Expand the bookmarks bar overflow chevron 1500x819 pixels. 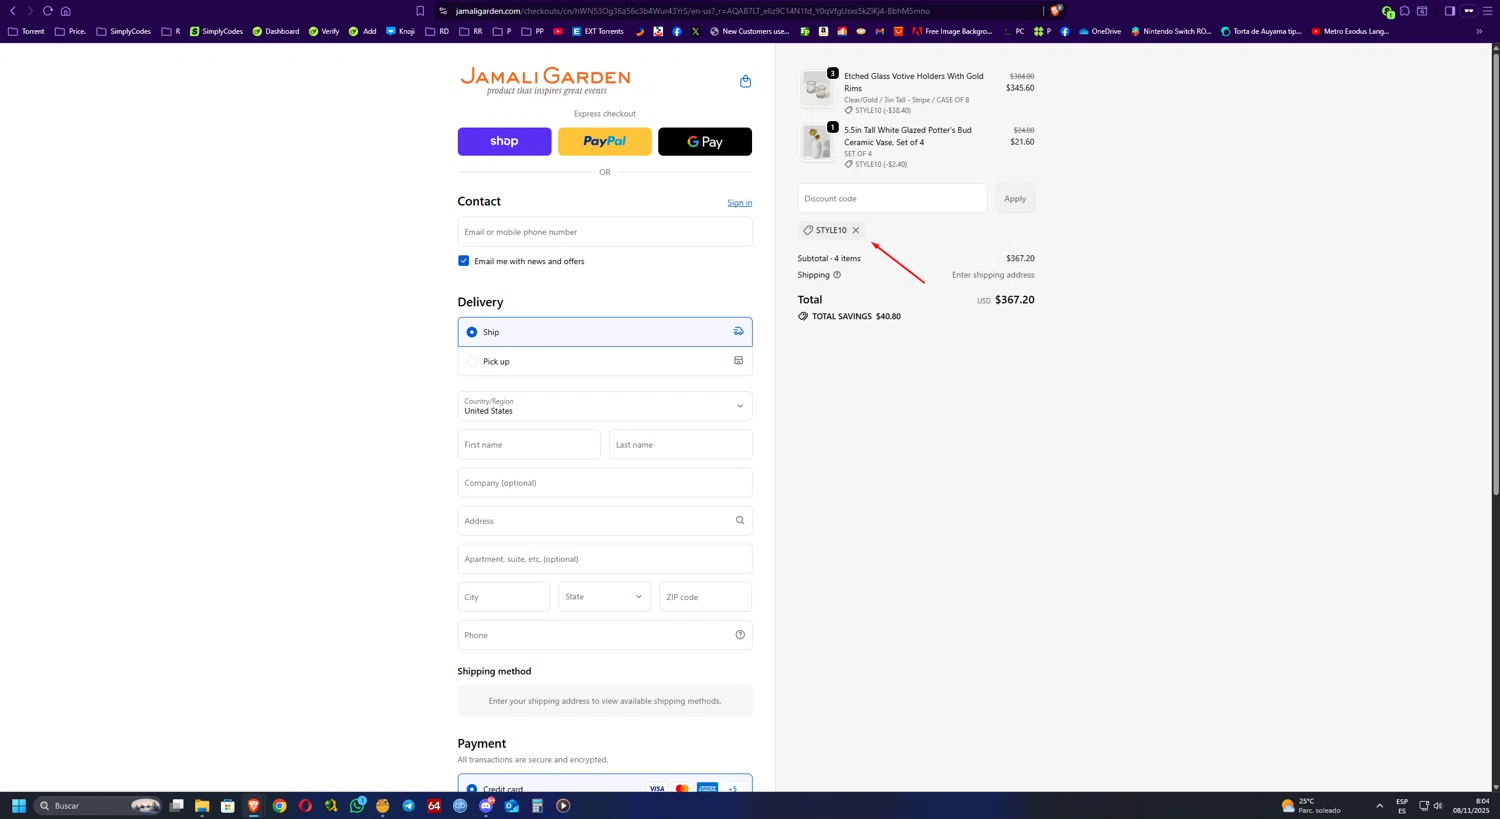pos(1479,31)
